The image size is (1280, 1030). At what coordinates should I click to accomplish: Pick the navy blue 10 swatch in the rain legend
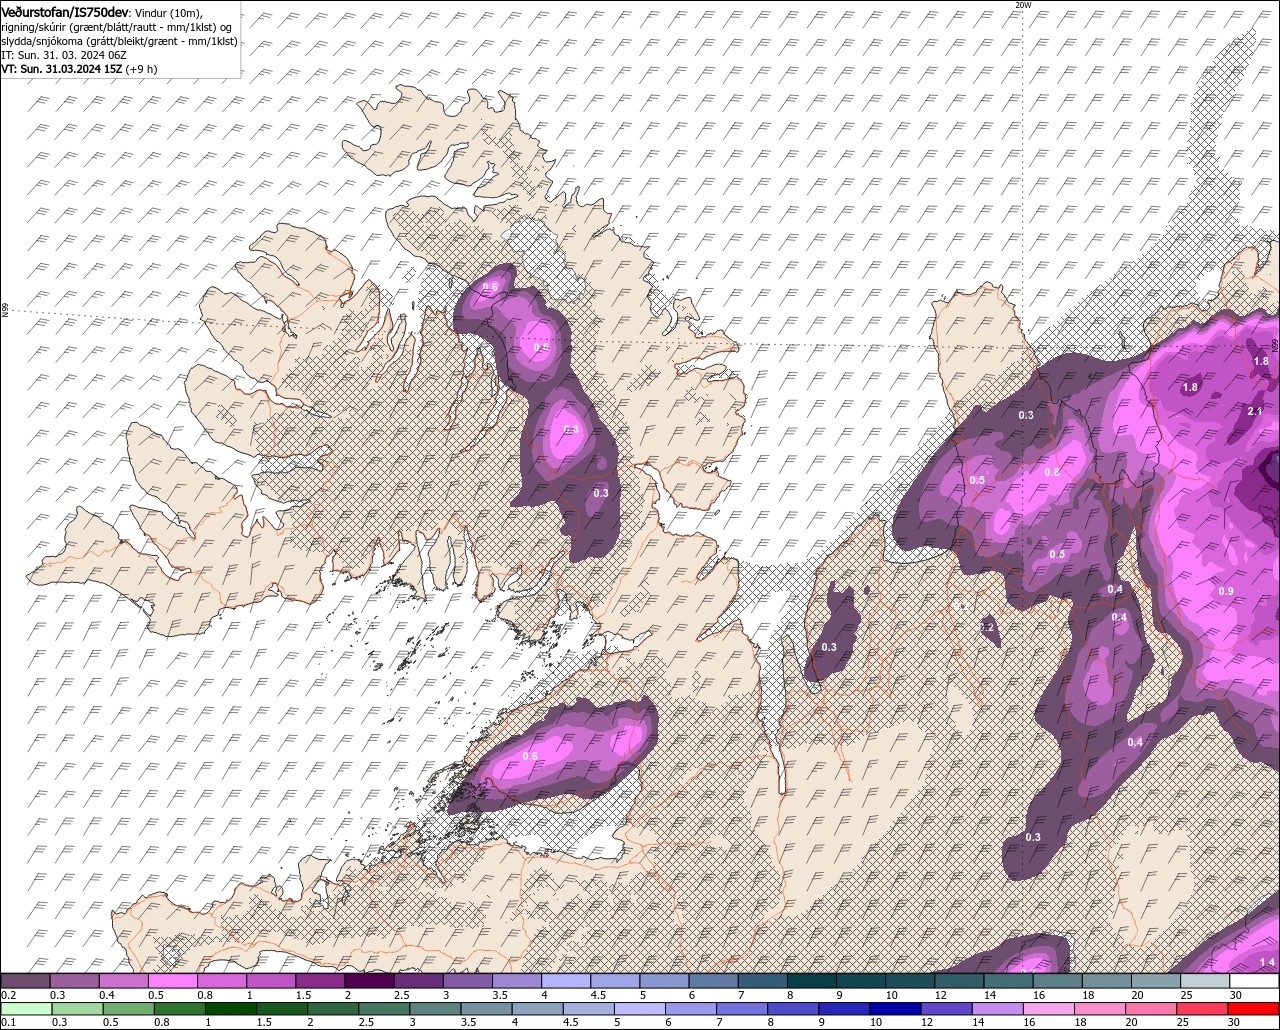895,1008
